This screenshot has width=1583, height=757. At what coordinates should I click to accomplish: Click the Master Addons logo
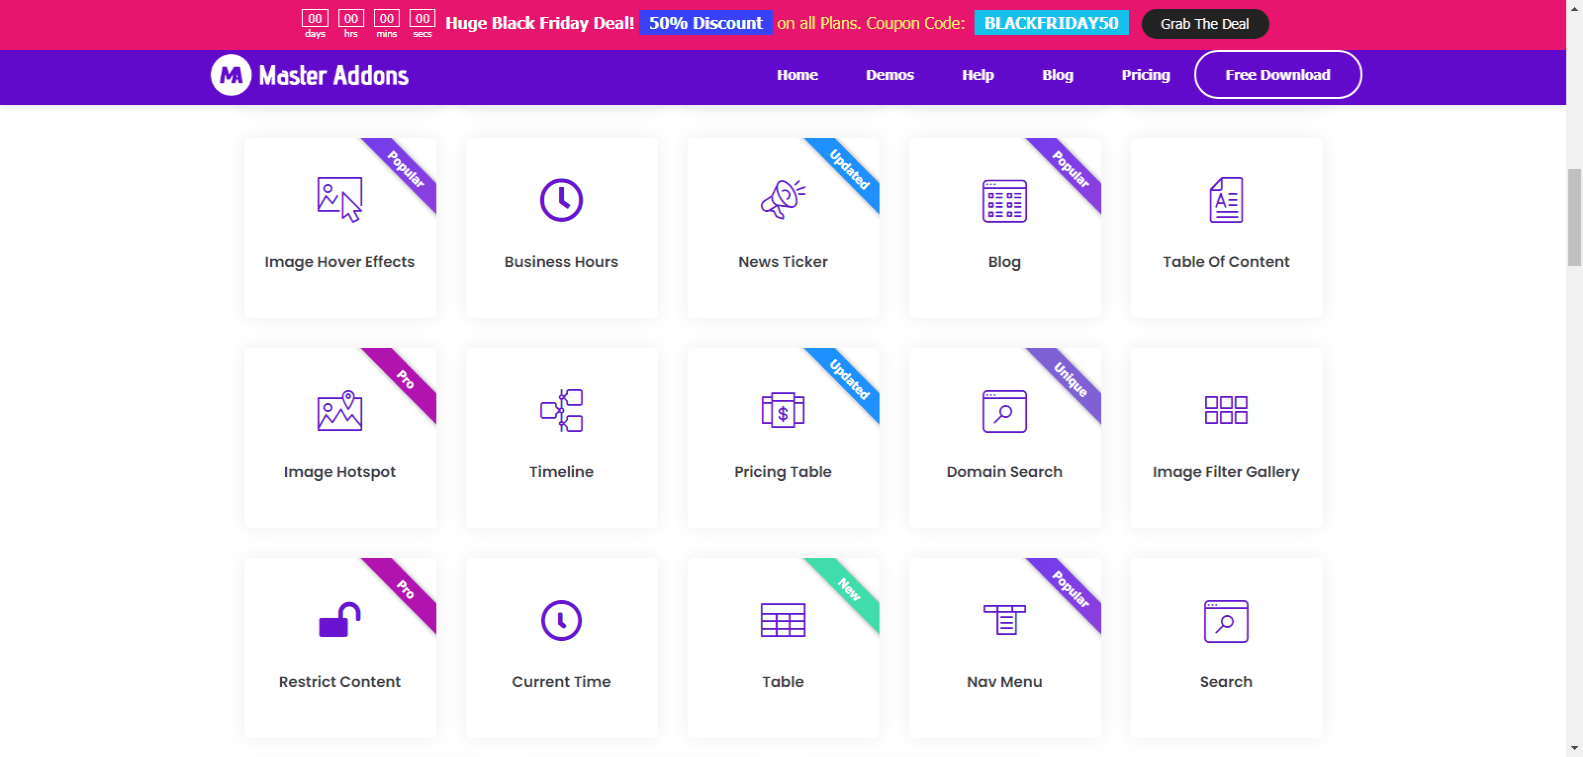(310, 75)
